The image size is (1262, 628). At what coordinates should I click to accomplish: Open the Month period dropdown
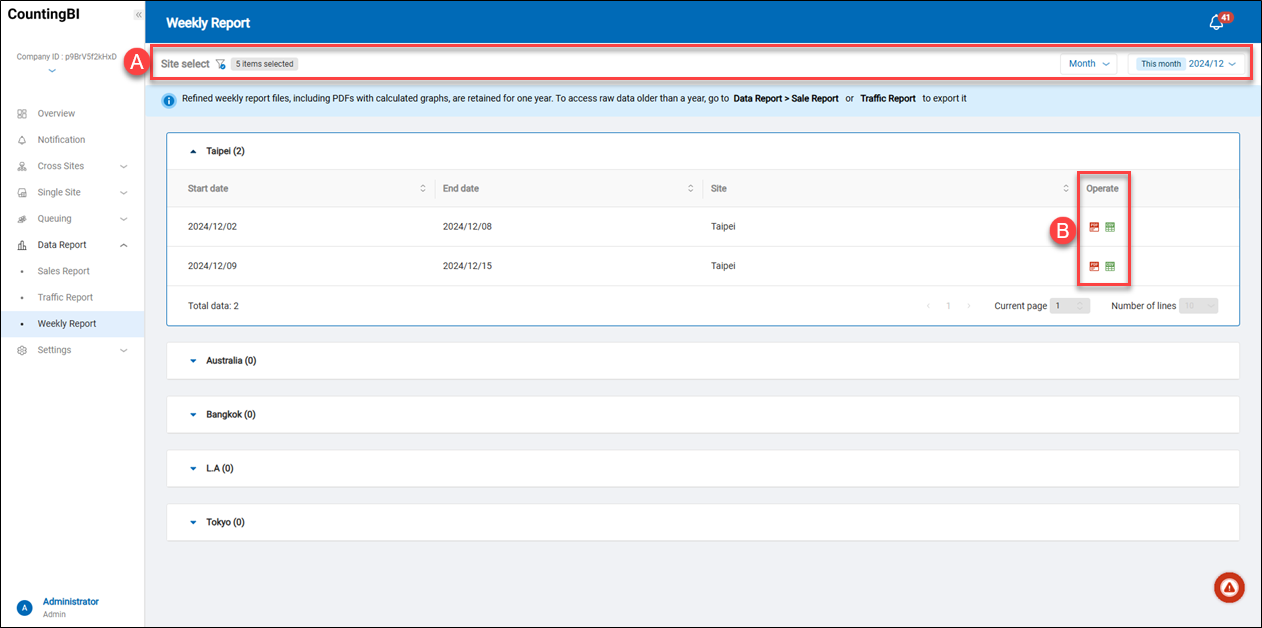tap(1088, 64)
